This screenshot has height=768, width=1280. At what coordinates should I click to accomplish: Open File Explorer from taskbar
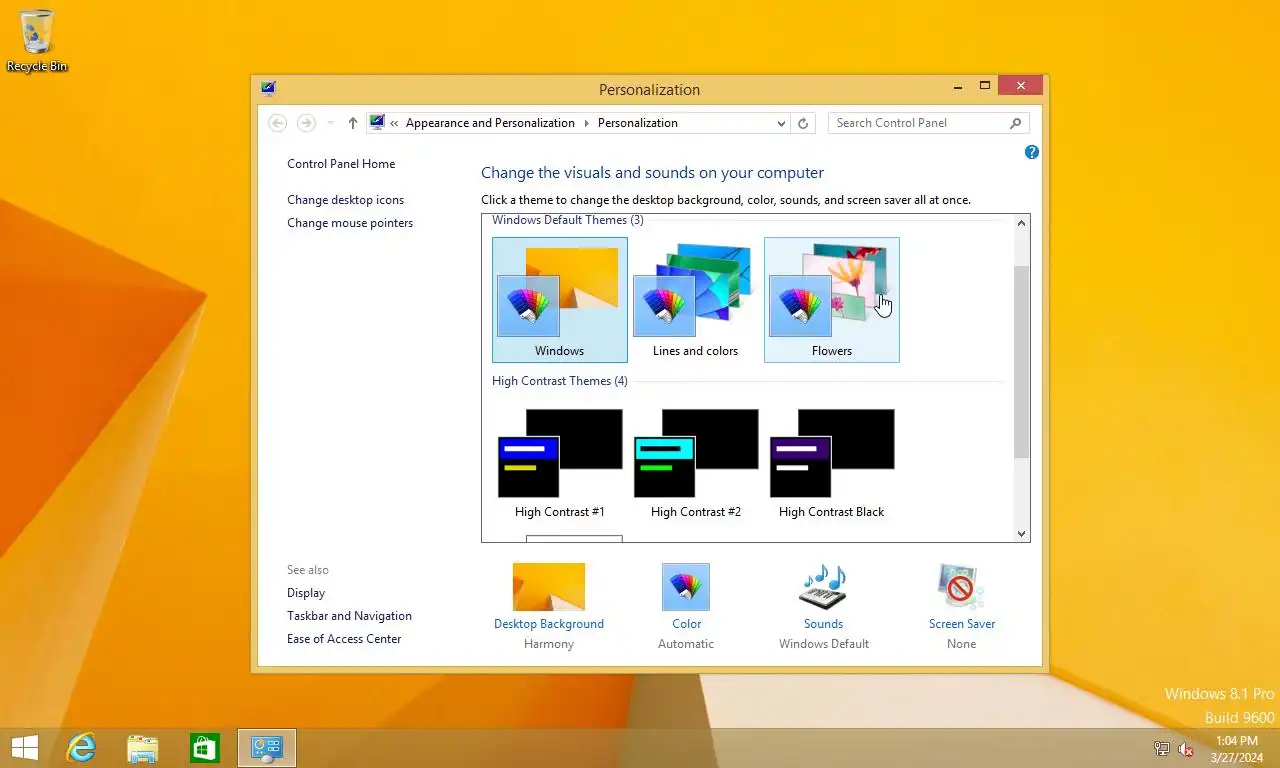click(x=143, y=748)
